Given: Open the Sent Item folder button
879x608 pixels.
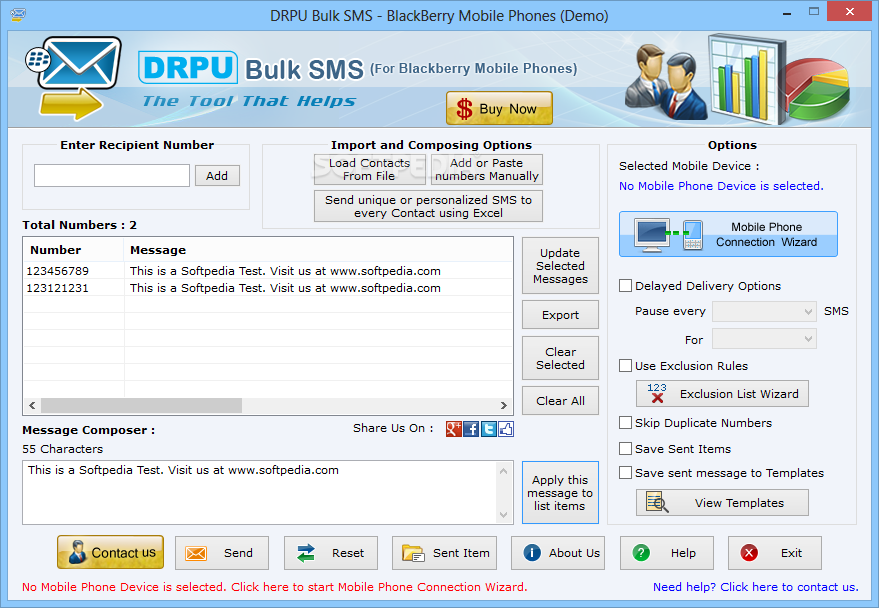Looking at the screenshot, I should [445, 553].
